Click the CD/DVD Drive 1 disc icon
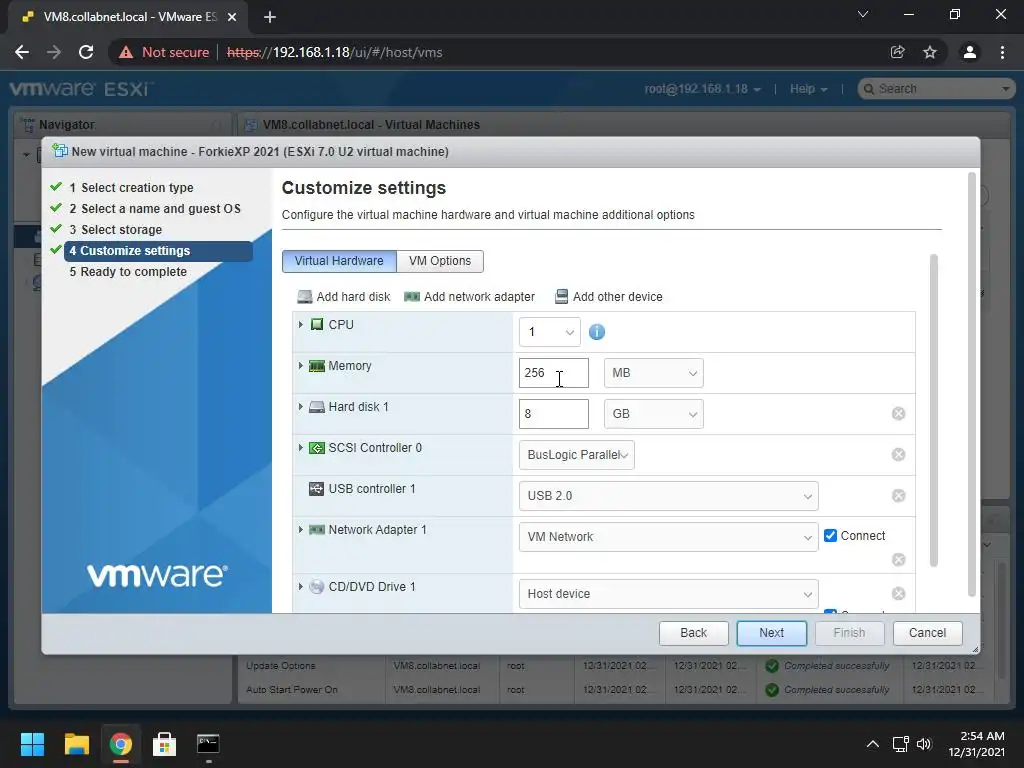1024x768 pixels. tap(317, 586)
